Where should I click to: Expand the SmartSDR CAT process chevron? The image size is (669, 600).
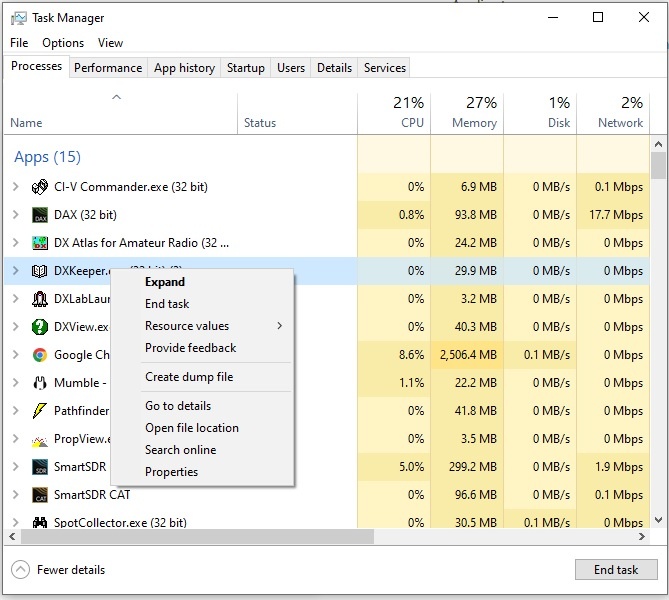click(16, 494)
